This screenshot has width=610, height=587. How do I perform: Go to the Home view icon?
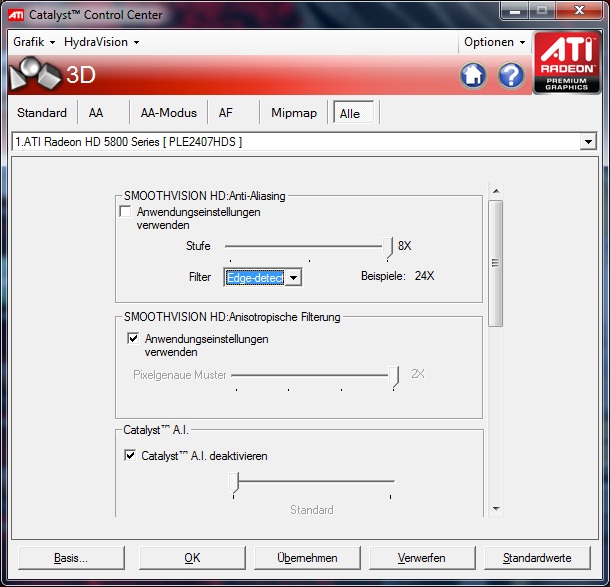[473, 75]
